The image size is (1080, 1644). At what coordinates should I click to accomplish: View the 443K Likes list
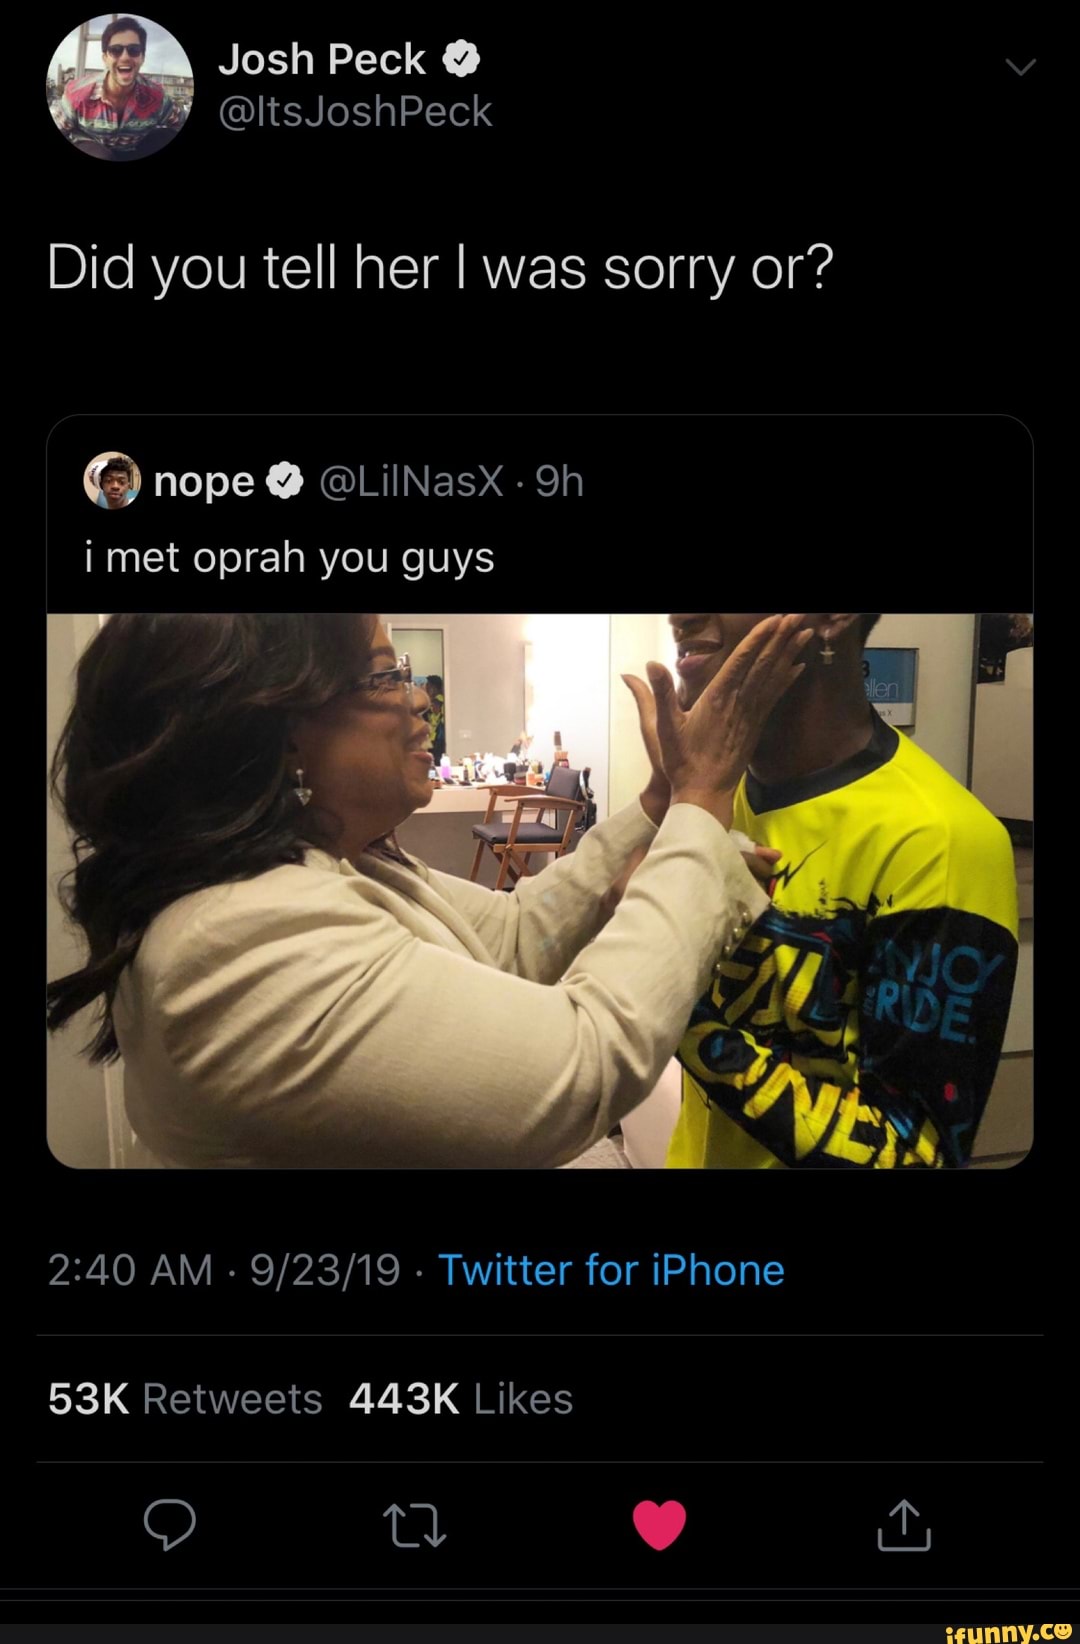(460, 1399)
